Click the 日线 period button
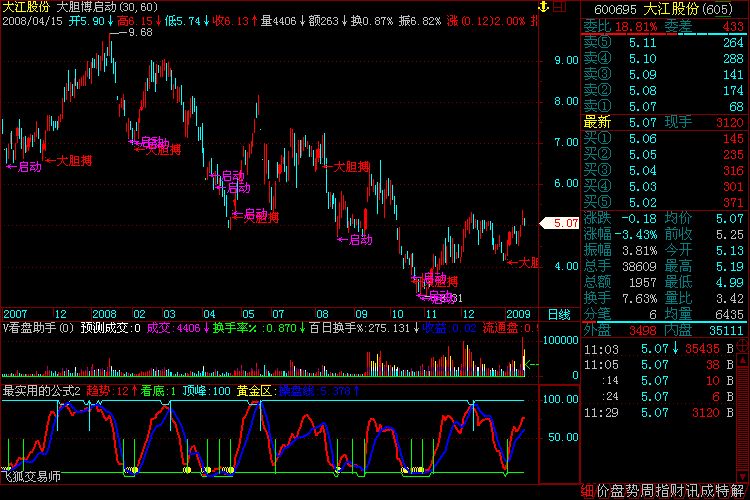Image resolution: width=750 pixels, height=500 pixels. point(559,315)
